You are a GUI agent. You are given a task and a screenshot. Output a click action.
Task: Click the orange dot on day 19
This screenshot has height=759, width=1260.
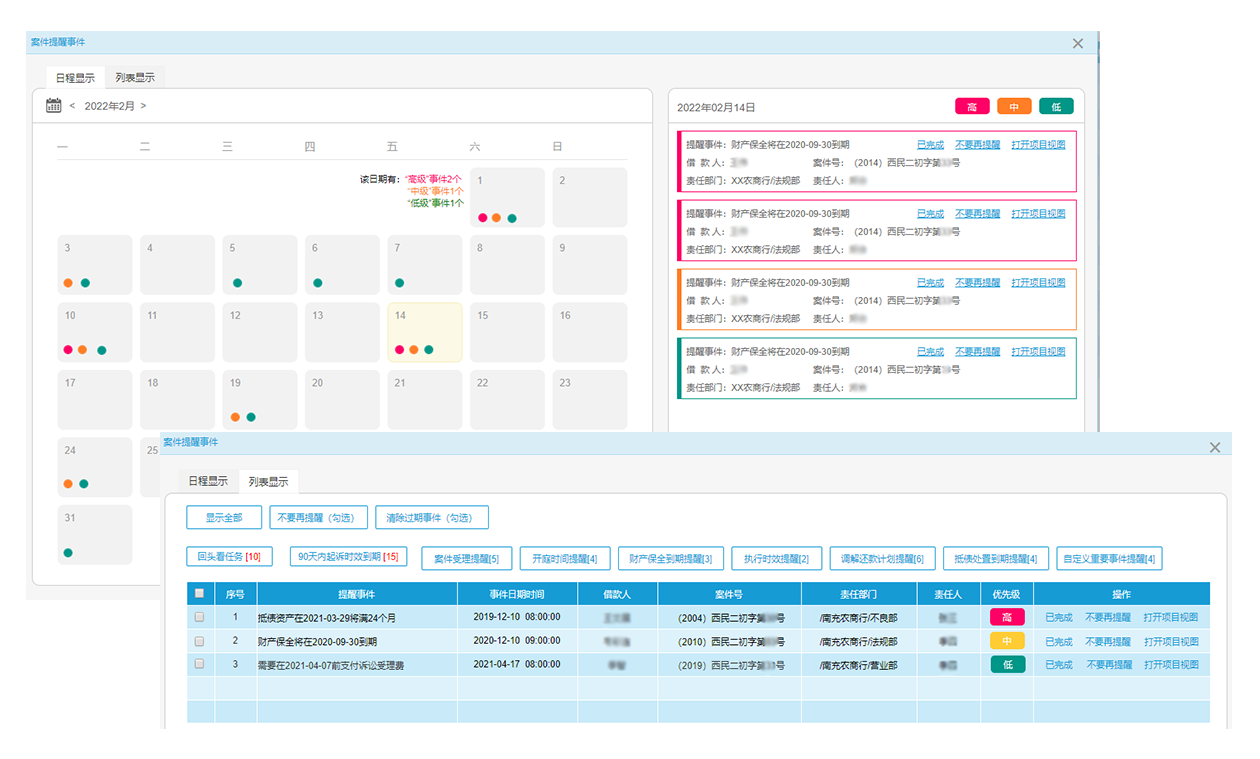coord(235,417)
